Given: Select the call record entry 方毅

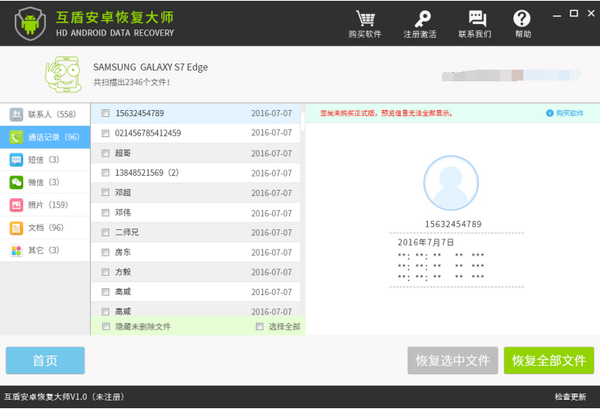Looking at the screenshot, I should pos(196,272).
